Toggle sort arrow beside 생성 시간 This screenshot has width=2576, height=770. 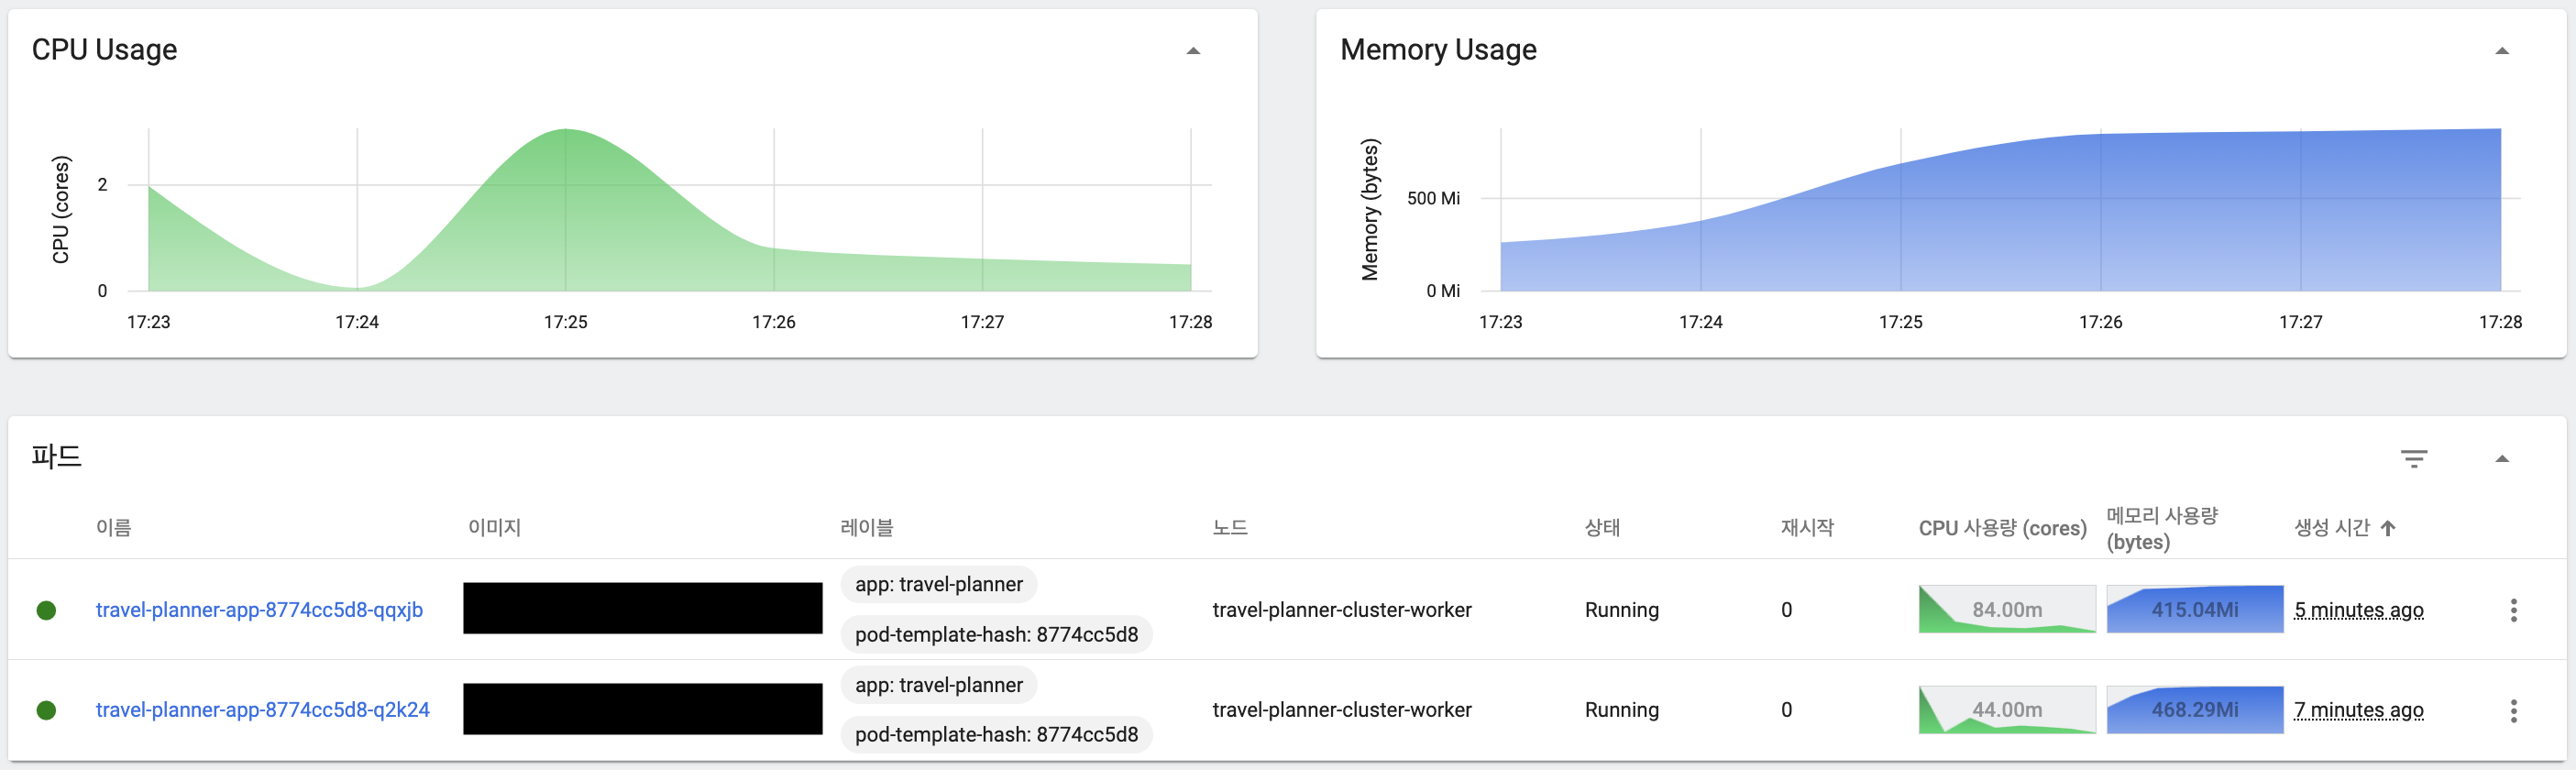(x=2388, y=528)
